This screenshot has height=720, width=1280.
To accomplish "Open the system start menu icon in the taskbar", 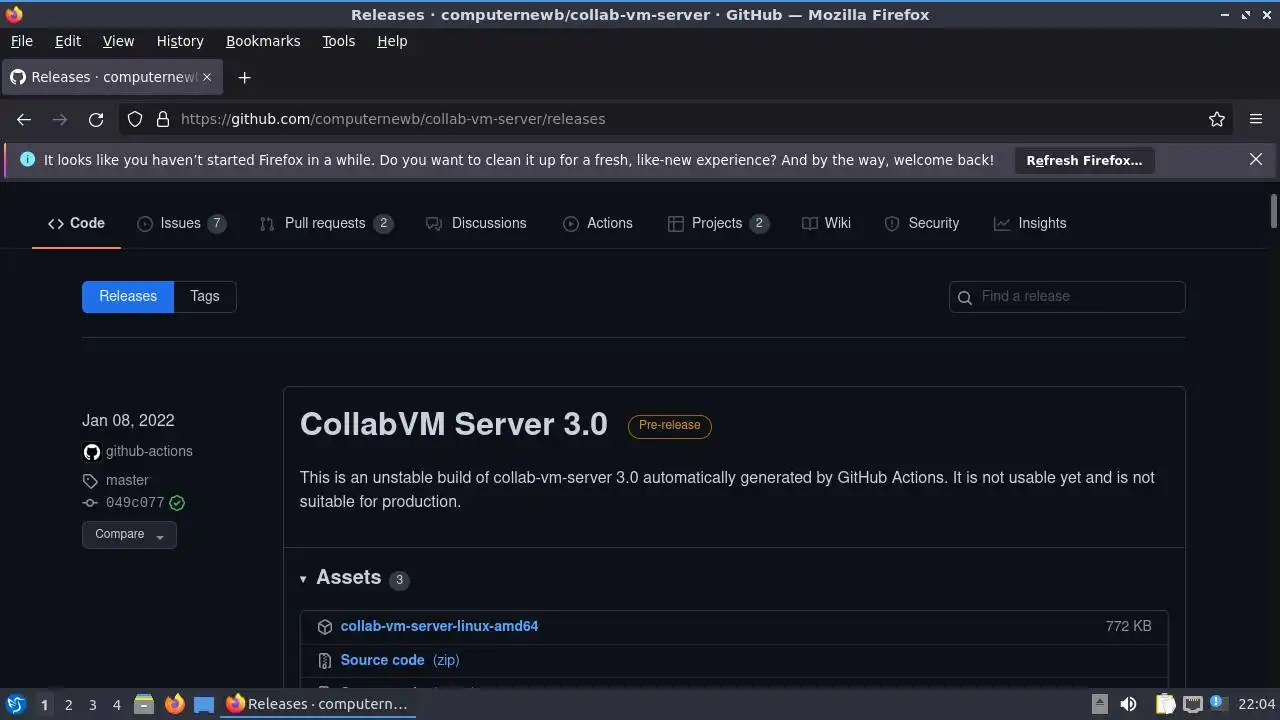I will (15, 704).
